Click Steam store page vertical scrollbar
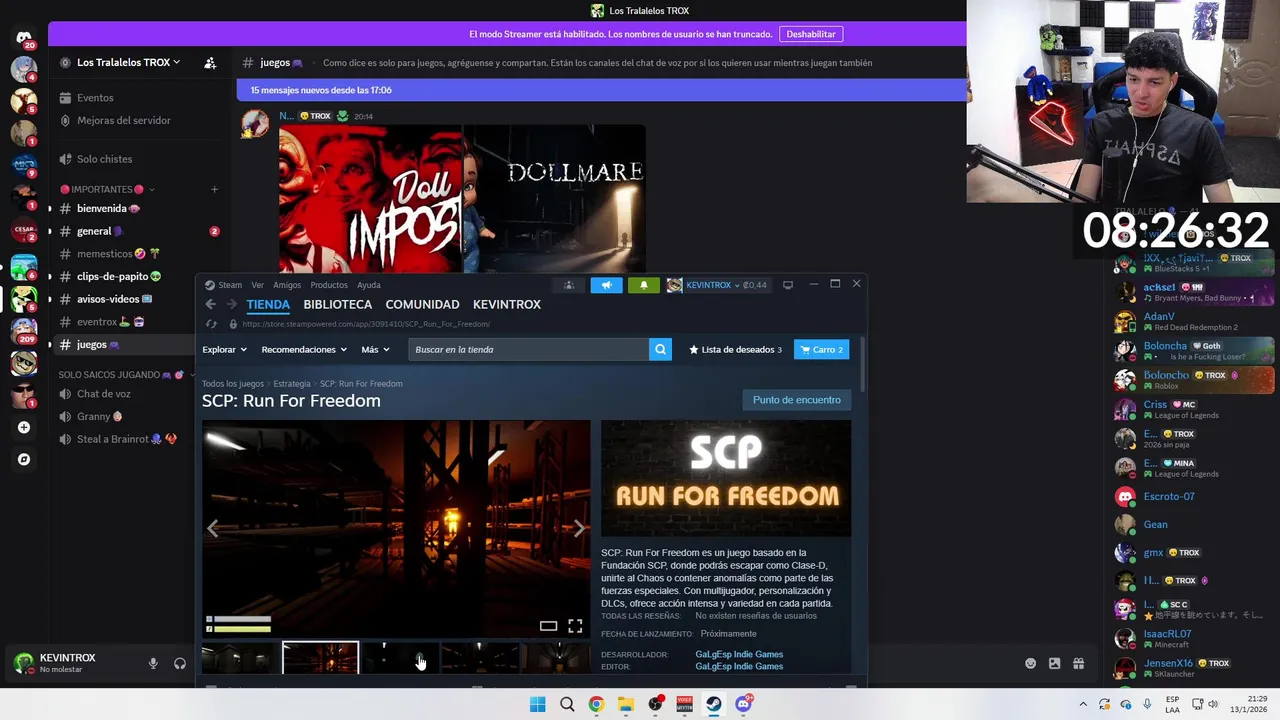Image resolution: width=1280 pixels, height=720 pixels. coord(861,365)
